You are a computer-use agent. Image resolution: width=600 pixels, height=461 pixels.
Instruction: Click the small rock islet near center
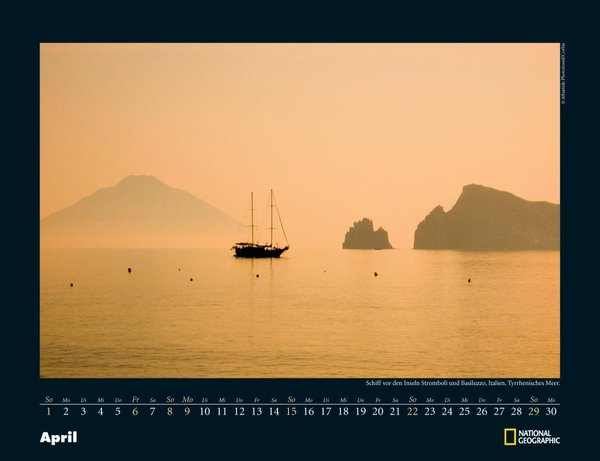pyautogui.click(x=367, y=236)
